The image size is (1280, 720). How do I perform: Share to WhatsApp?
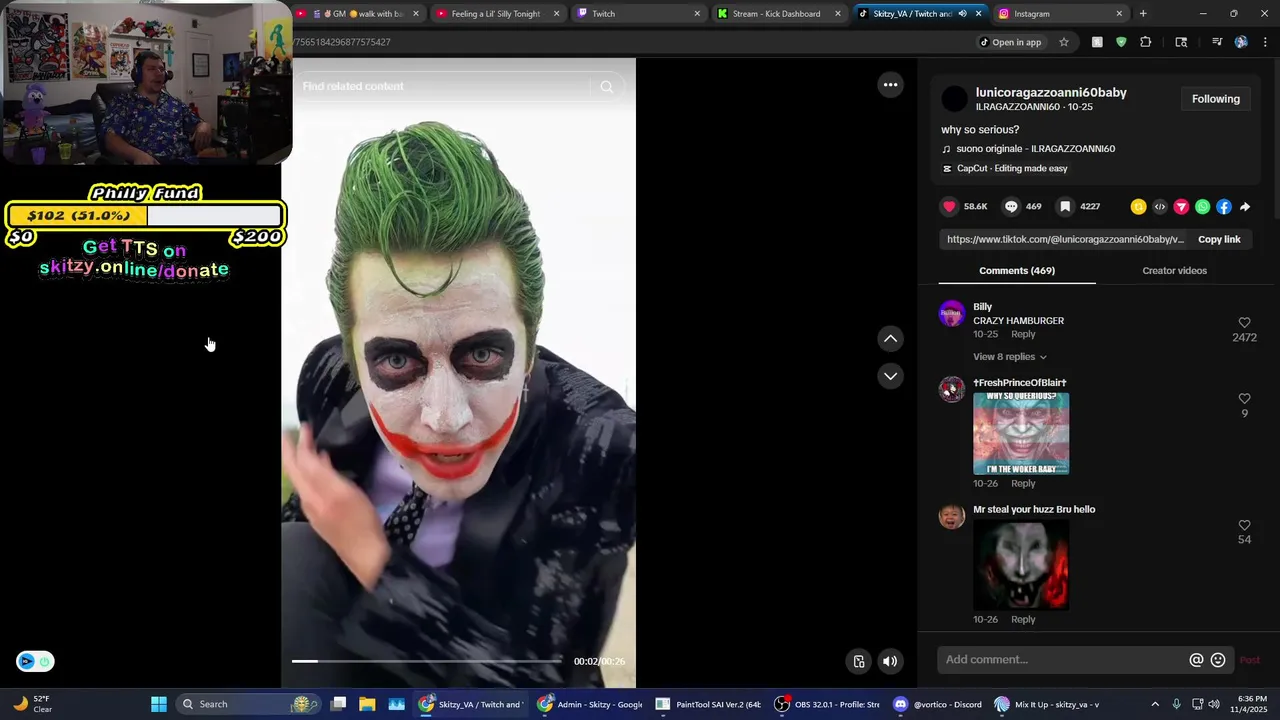pos(1202,207)
